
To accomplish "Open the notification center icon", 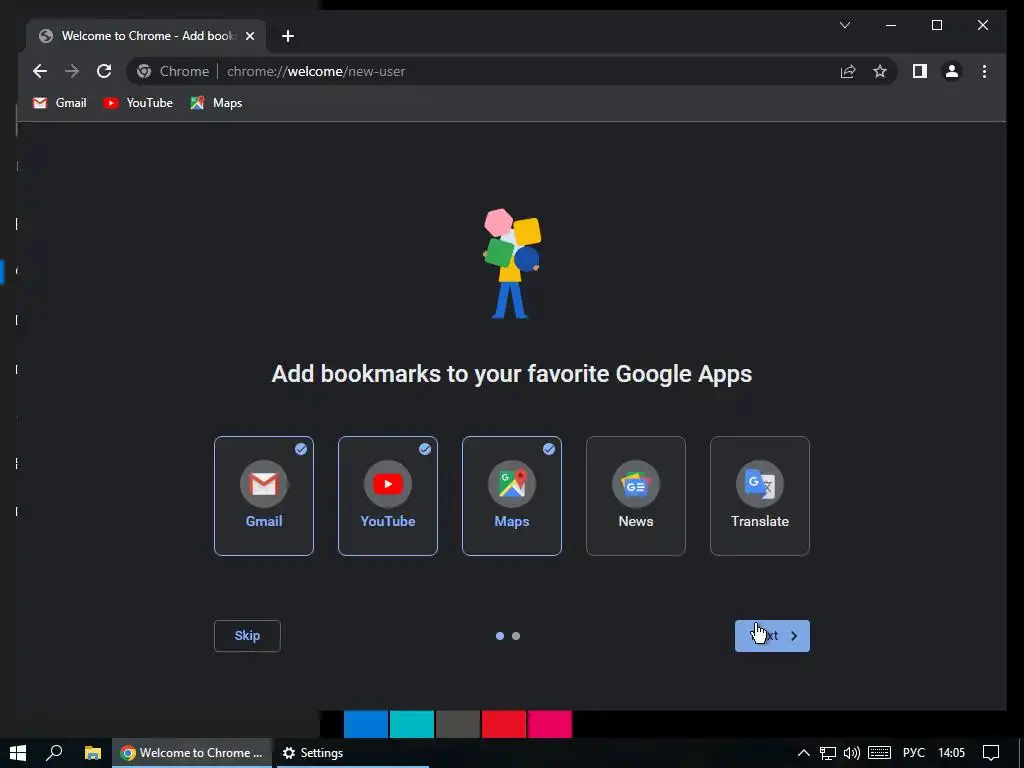I will (991, 752).
